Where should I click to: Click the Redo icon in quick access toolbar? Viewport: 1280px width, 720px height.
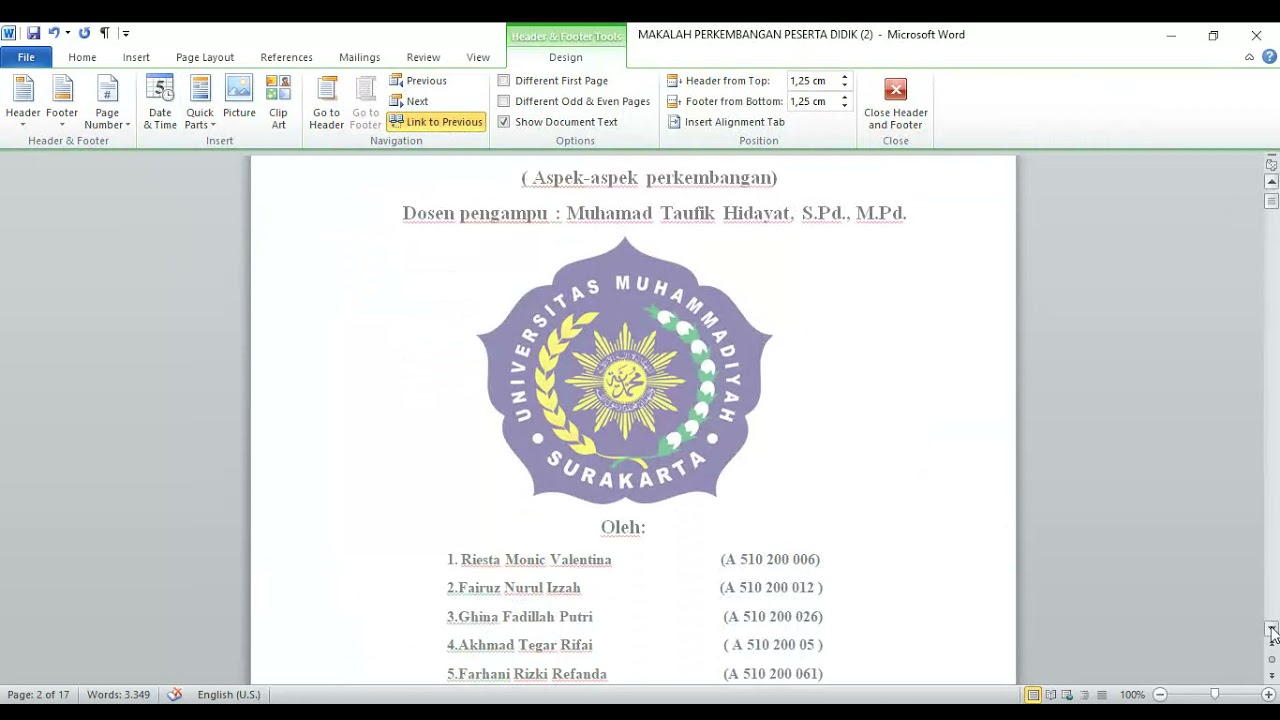click(84, 34)
